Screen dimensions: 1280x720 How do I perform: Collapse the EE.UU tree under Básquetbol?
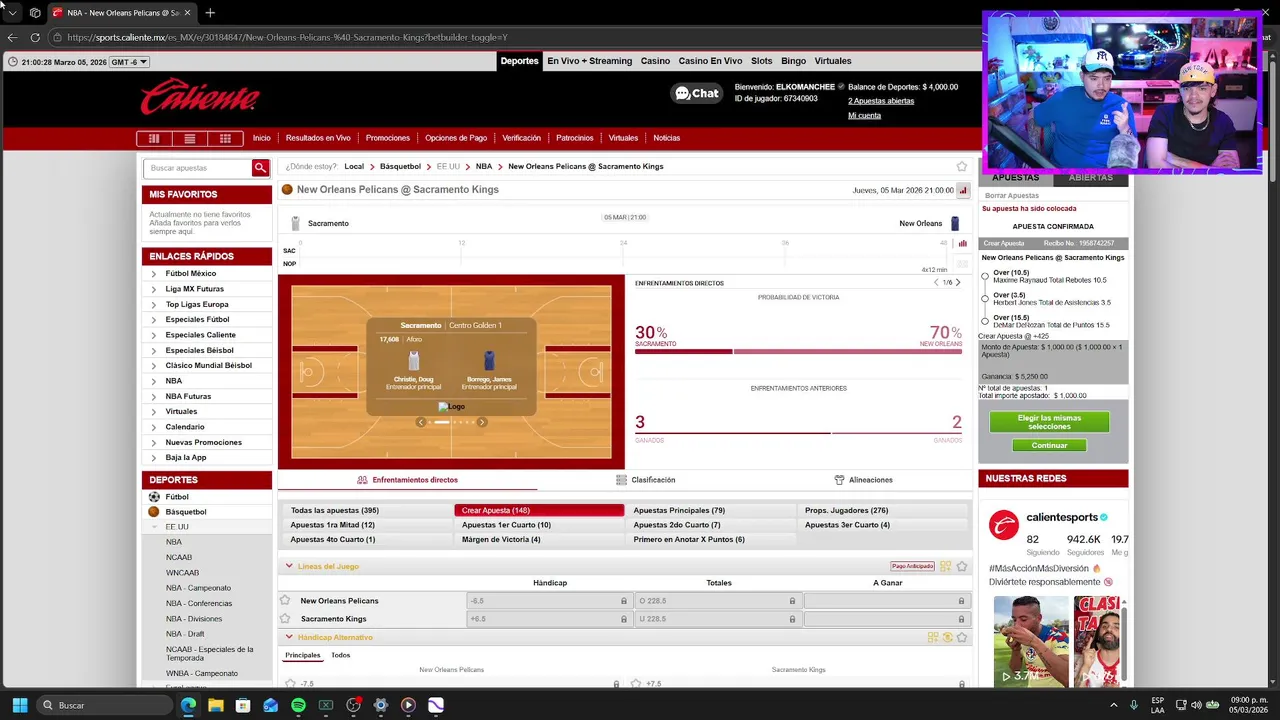154,527
